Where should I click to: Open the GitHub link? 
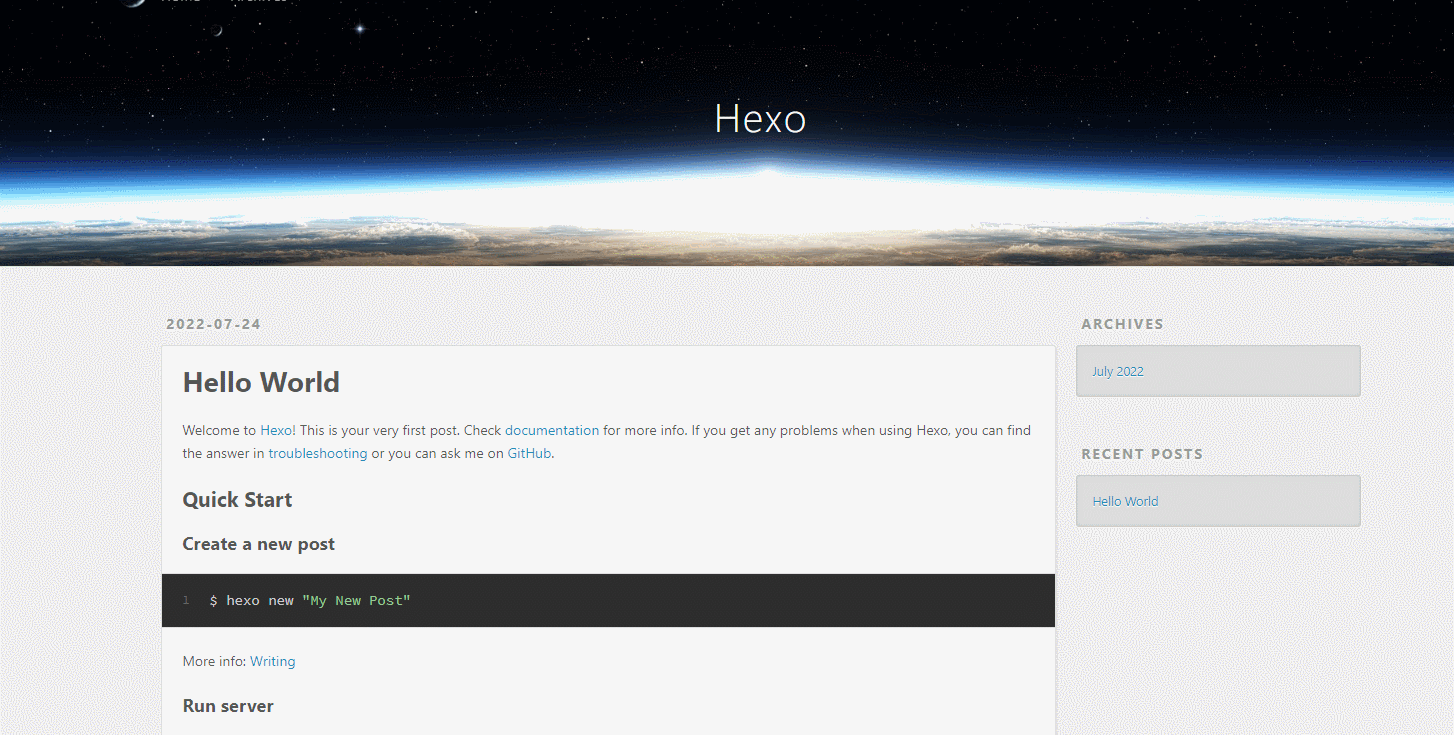[530, 454]
